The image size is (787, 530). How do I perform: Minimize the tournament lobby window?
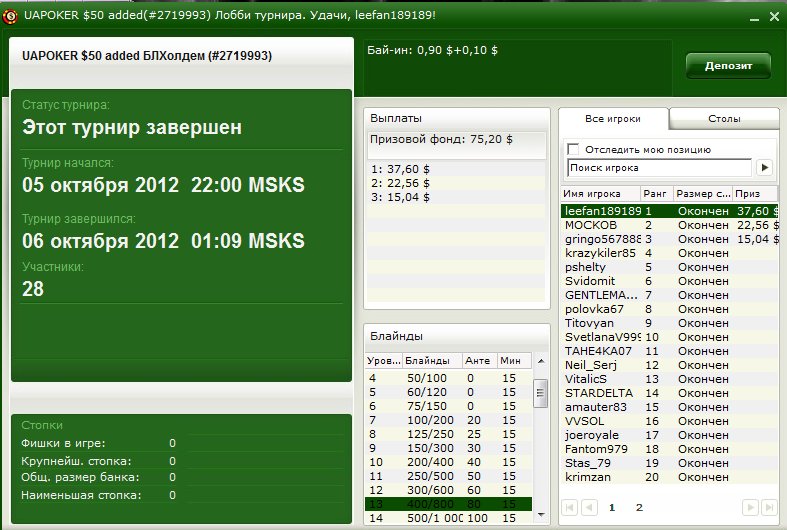coord(754,18)
